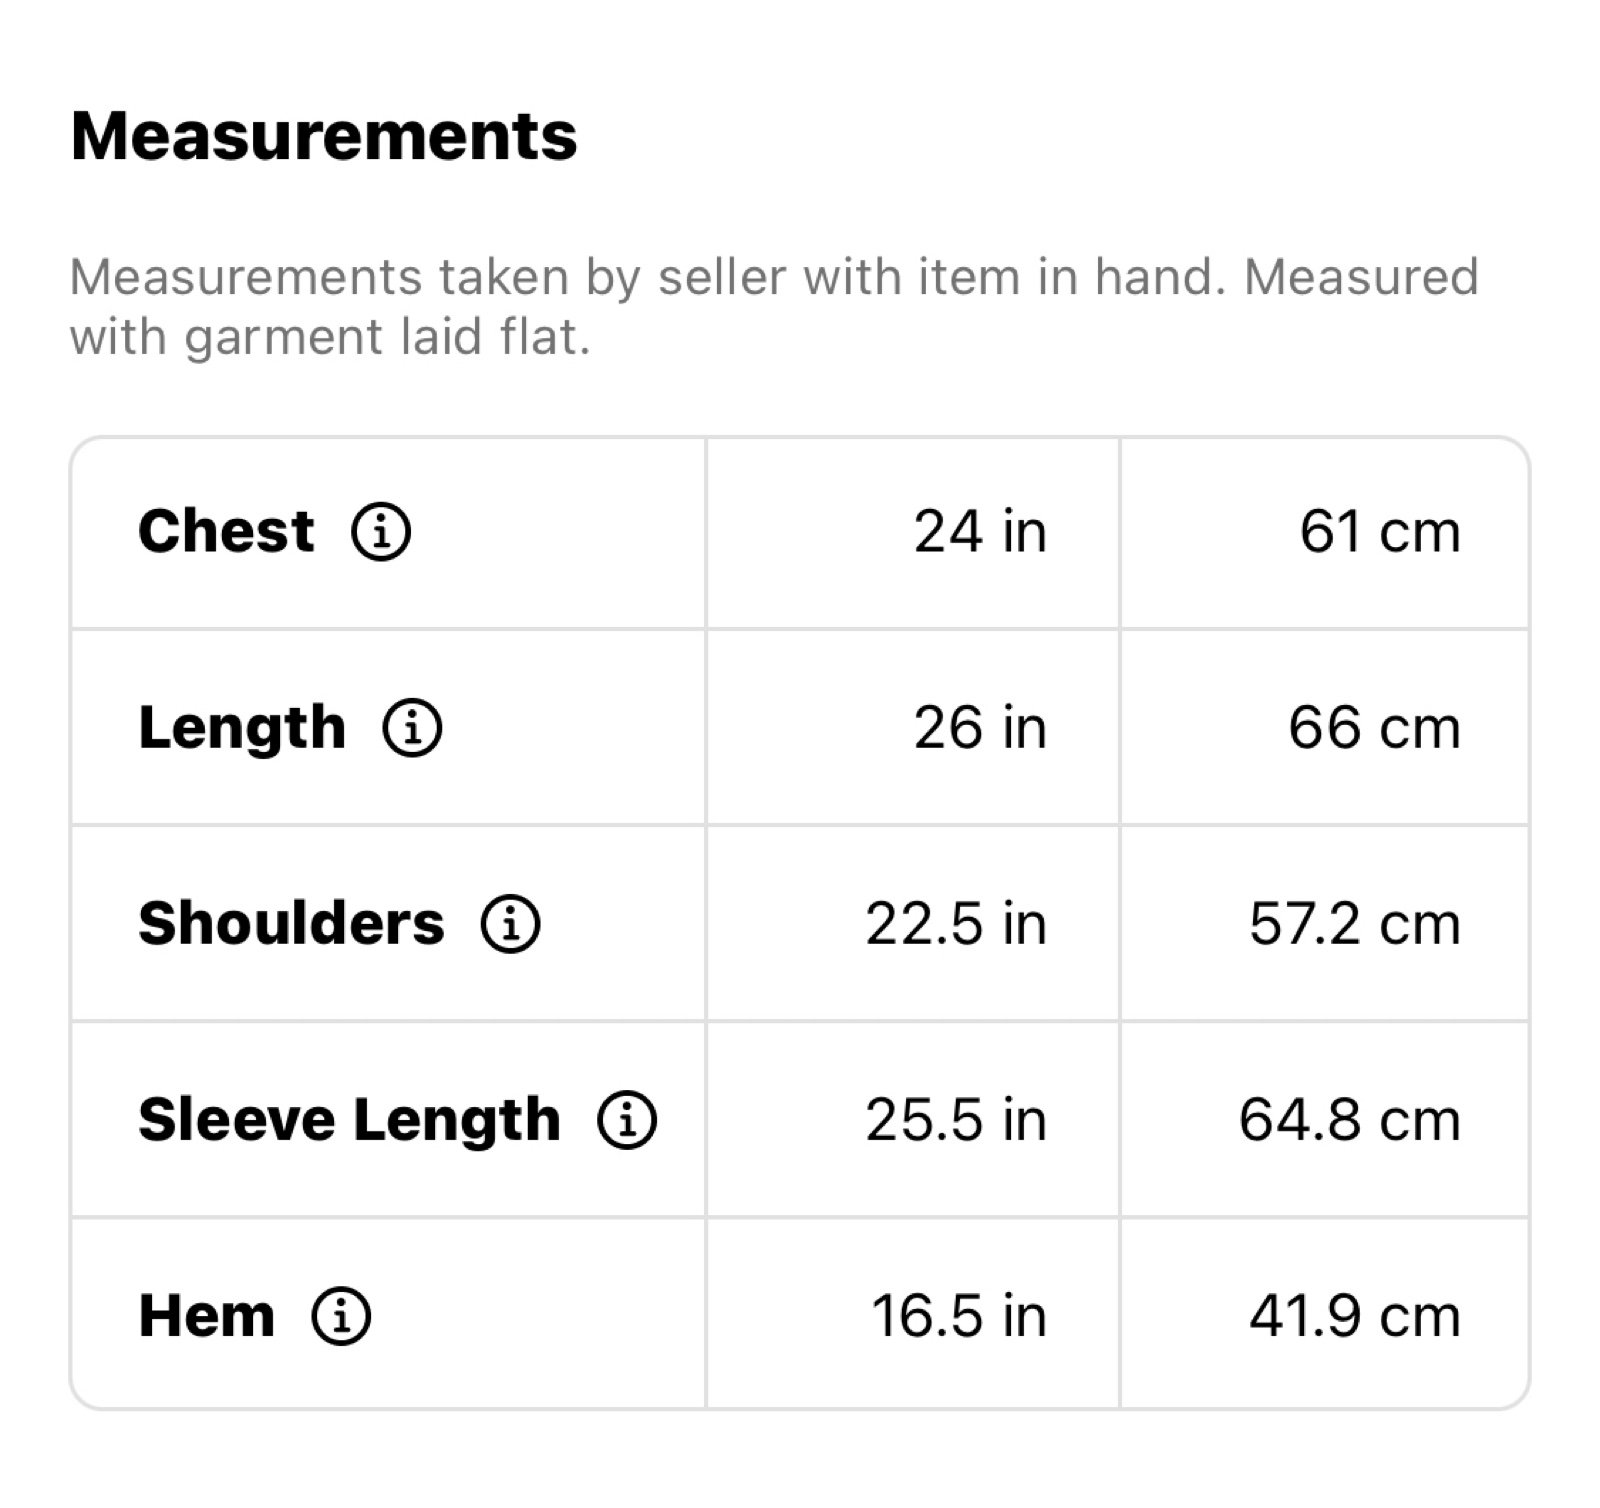
Task: Click the 24 in chest value
Action: pos(980,531)
